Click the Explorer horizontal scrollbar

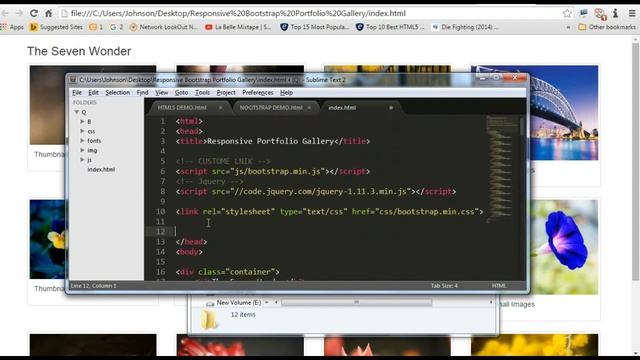click(x=356, y=302)
